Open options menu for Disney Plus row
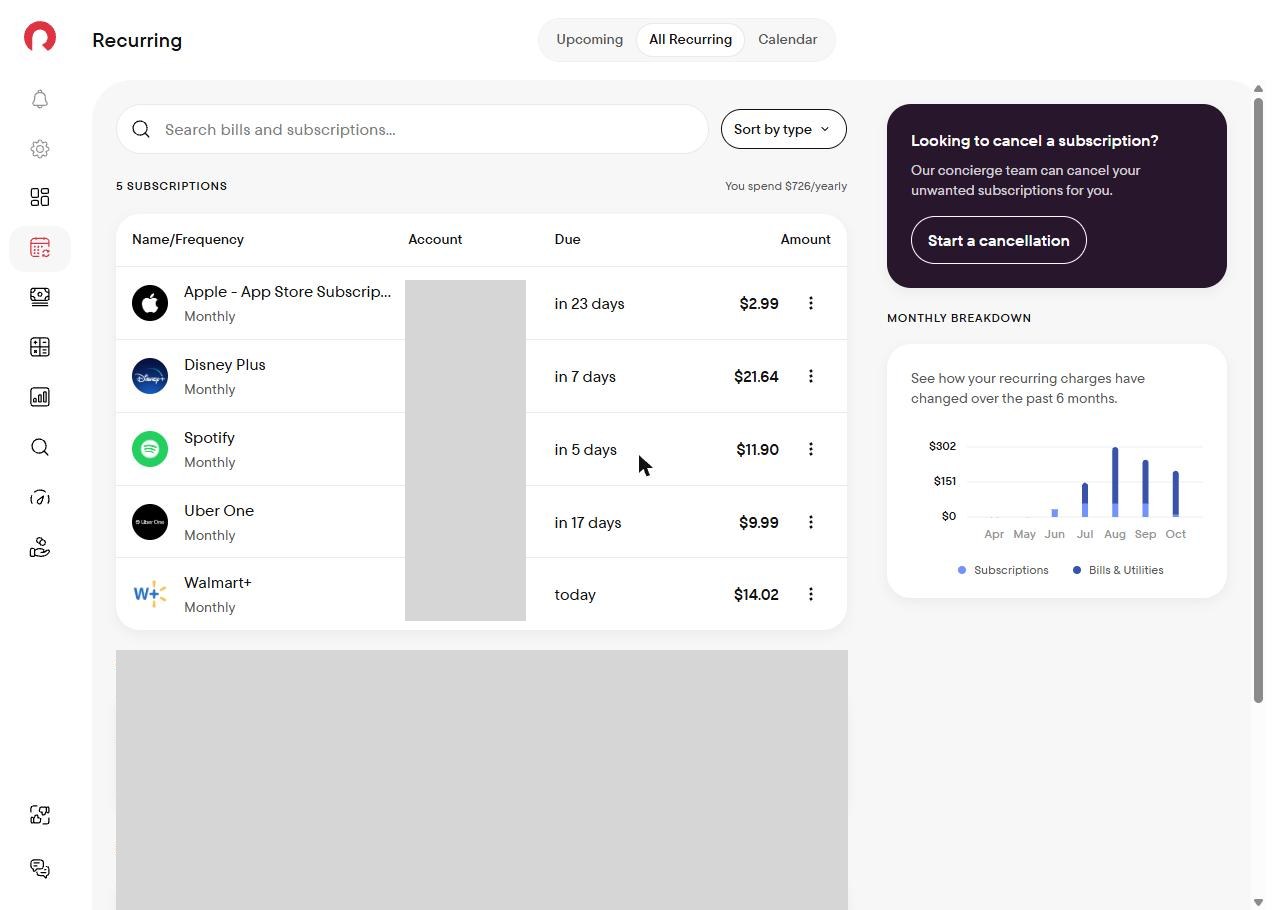This screenshot has height=910, width=1278. coord(811,376)
